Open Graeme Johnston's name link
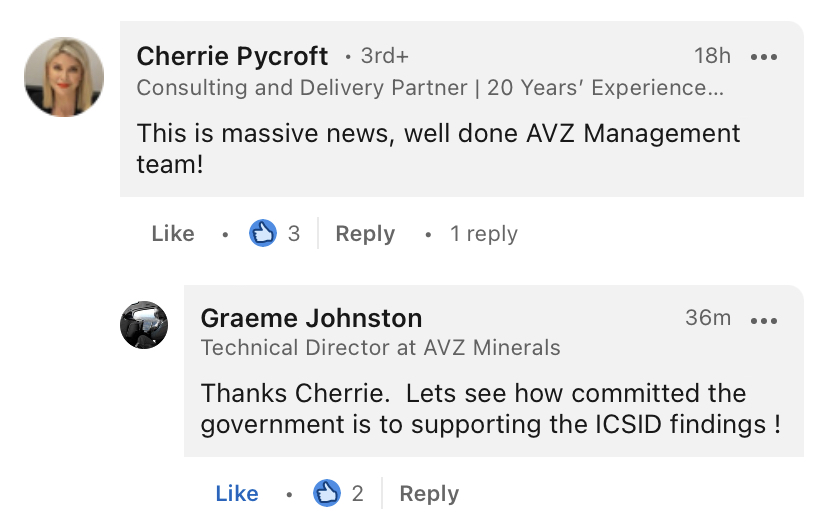The width and height of the screenshot is (828, 527). [x=311, y=318]
